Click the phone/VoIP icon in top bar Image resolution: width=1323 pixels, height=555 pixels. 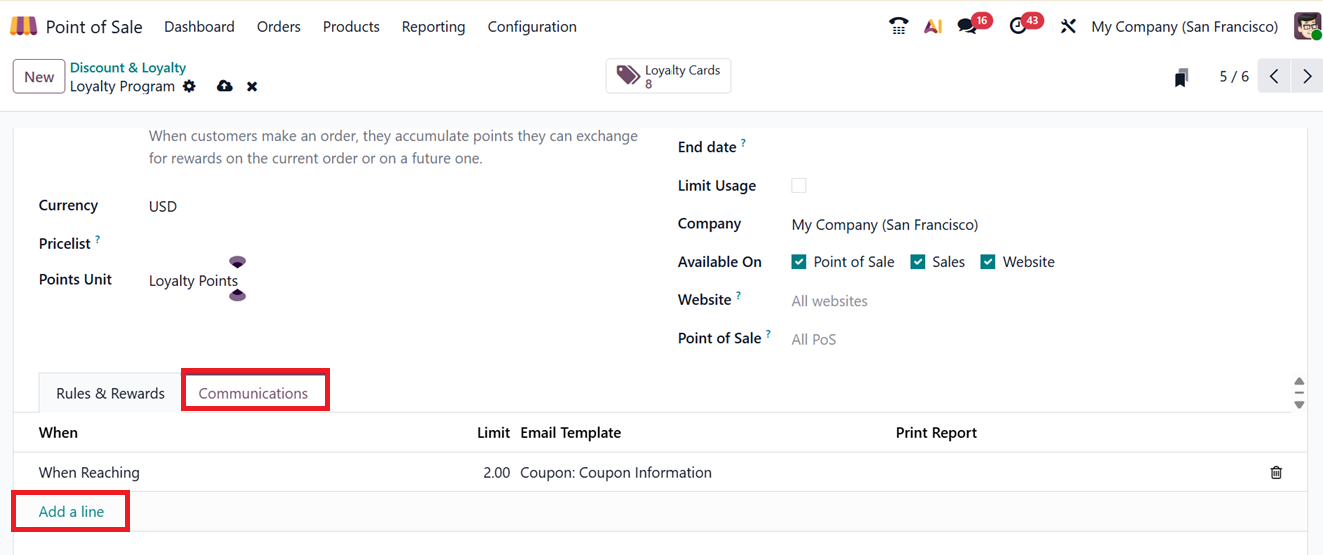898,27
